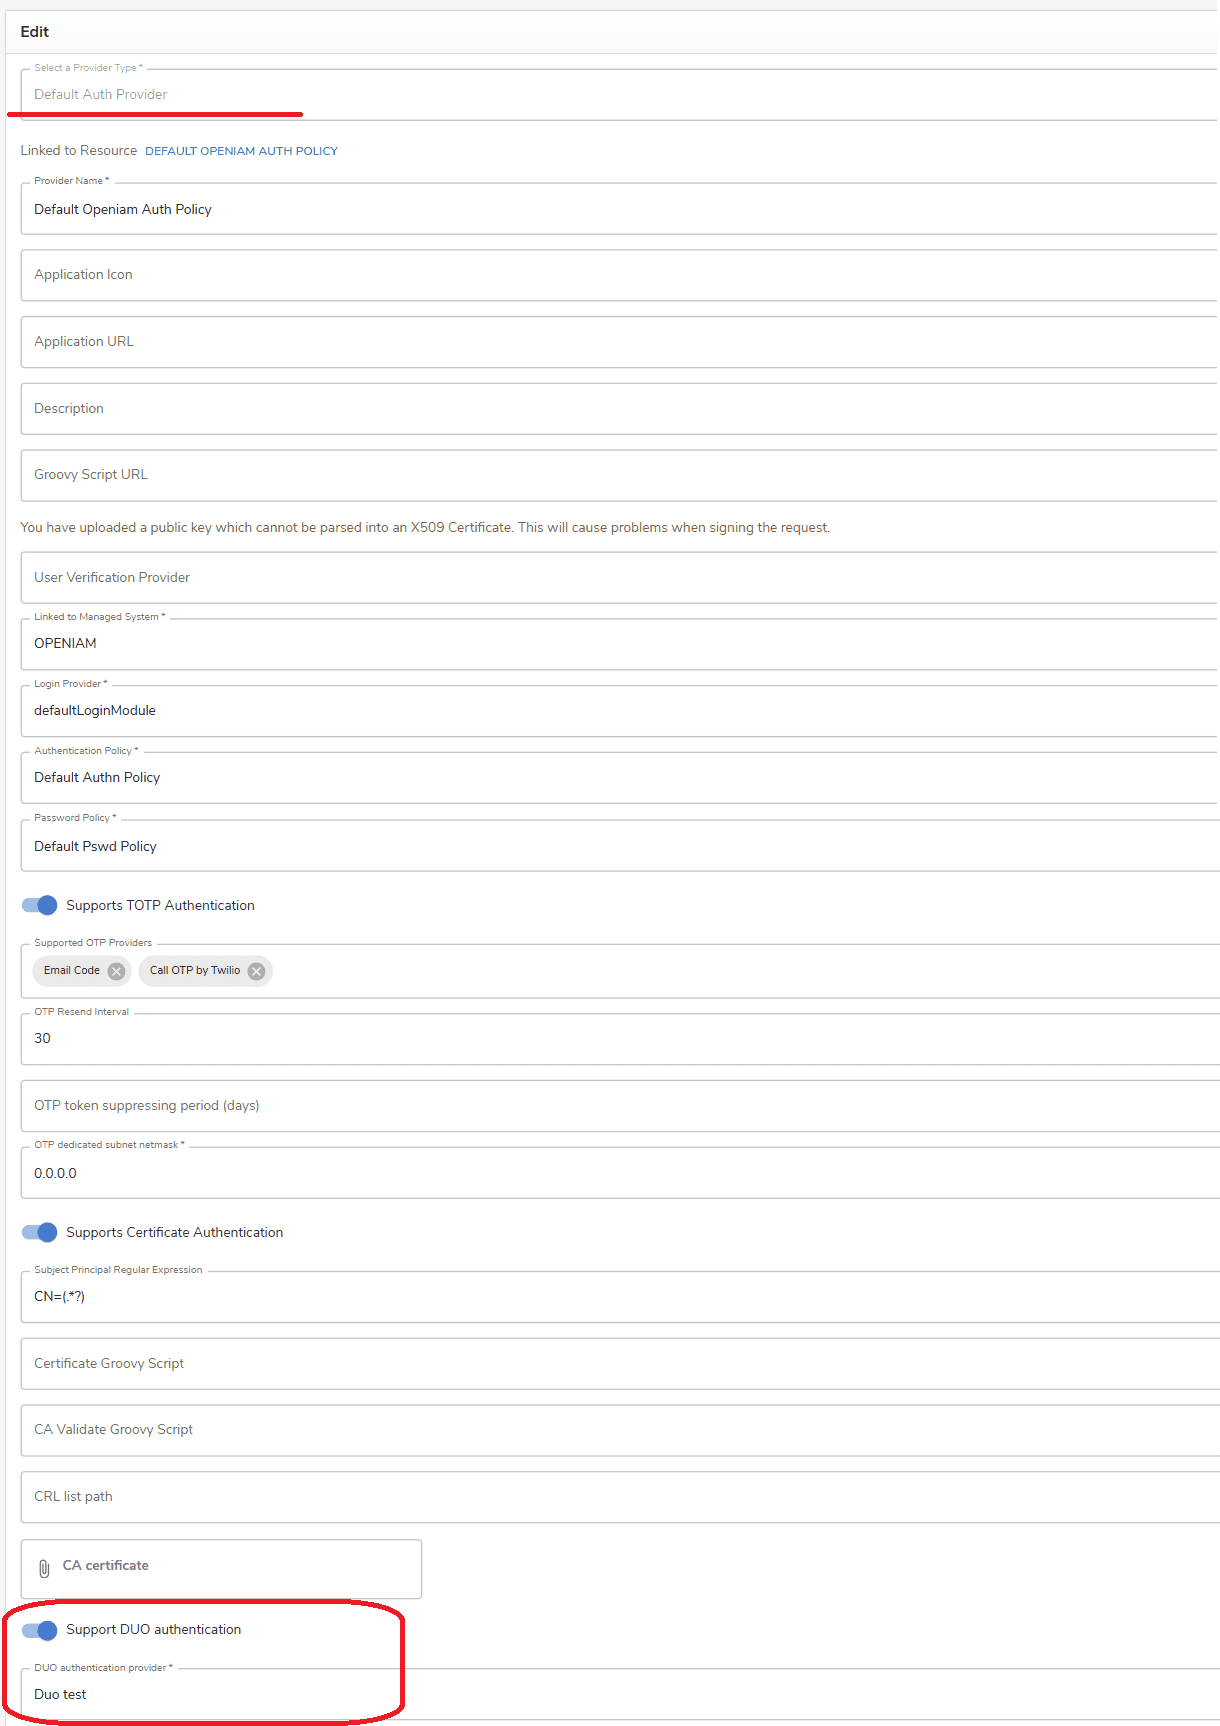The image size is (1220, 1726).
Task: Open the Login Provider dropdown
Action: point(619,710)
